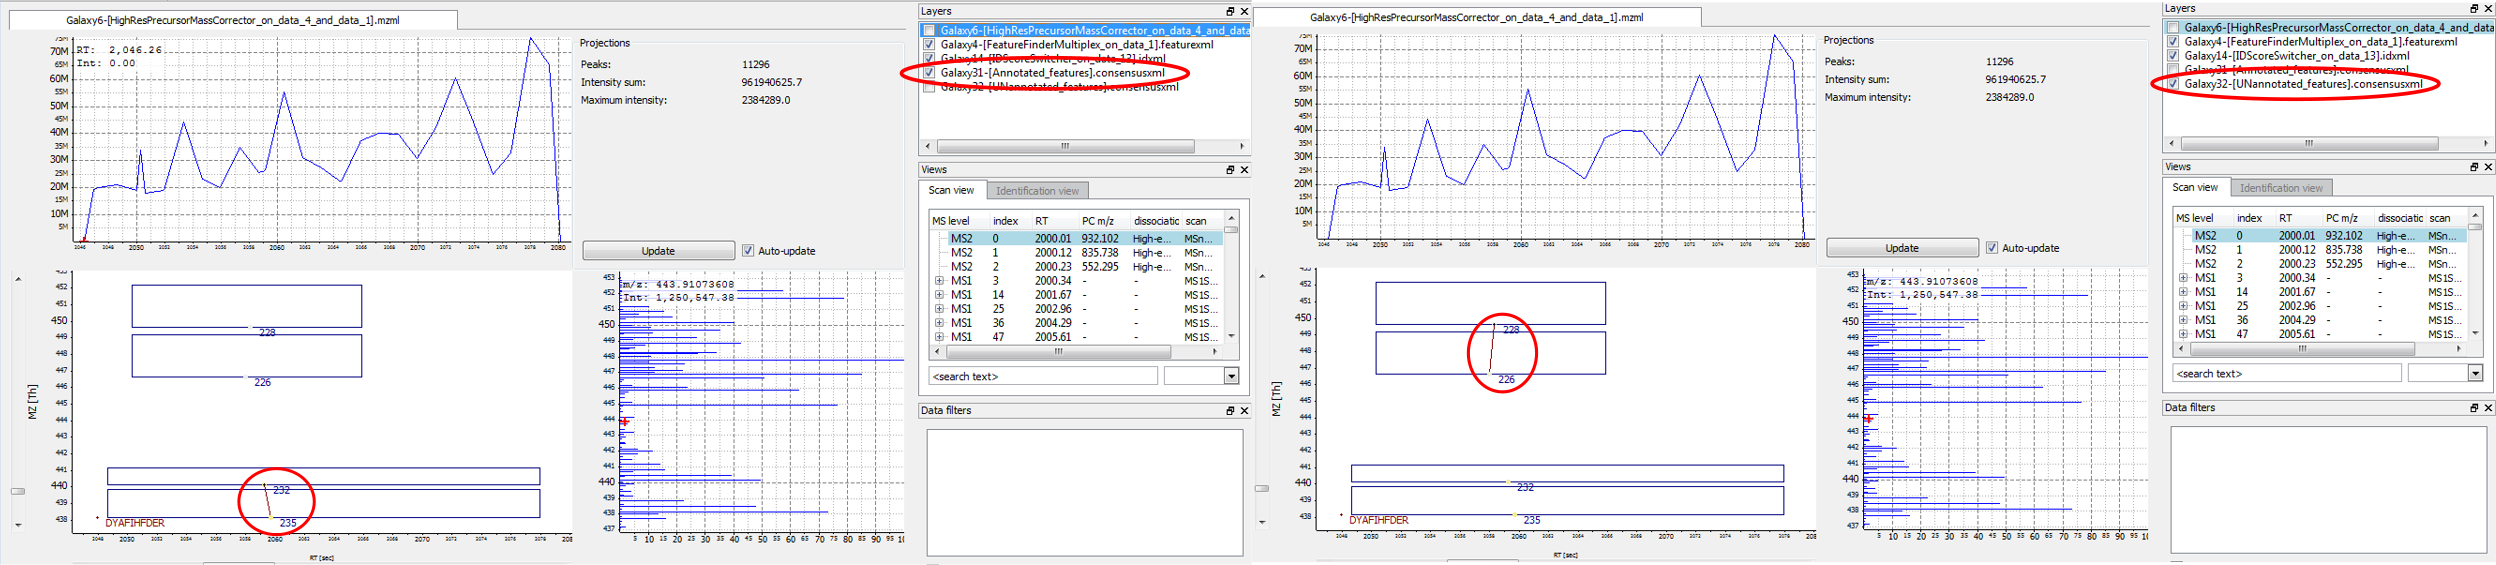Select the Galaxy6 mzml document tab in right window

tap(1477, 17)
